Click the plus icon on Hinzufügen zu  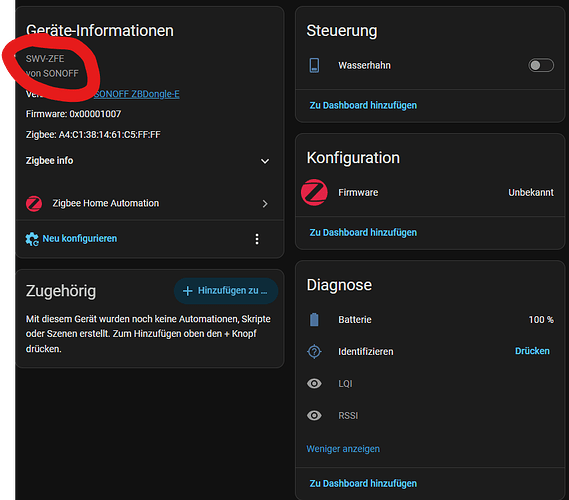tap(188, 291)
